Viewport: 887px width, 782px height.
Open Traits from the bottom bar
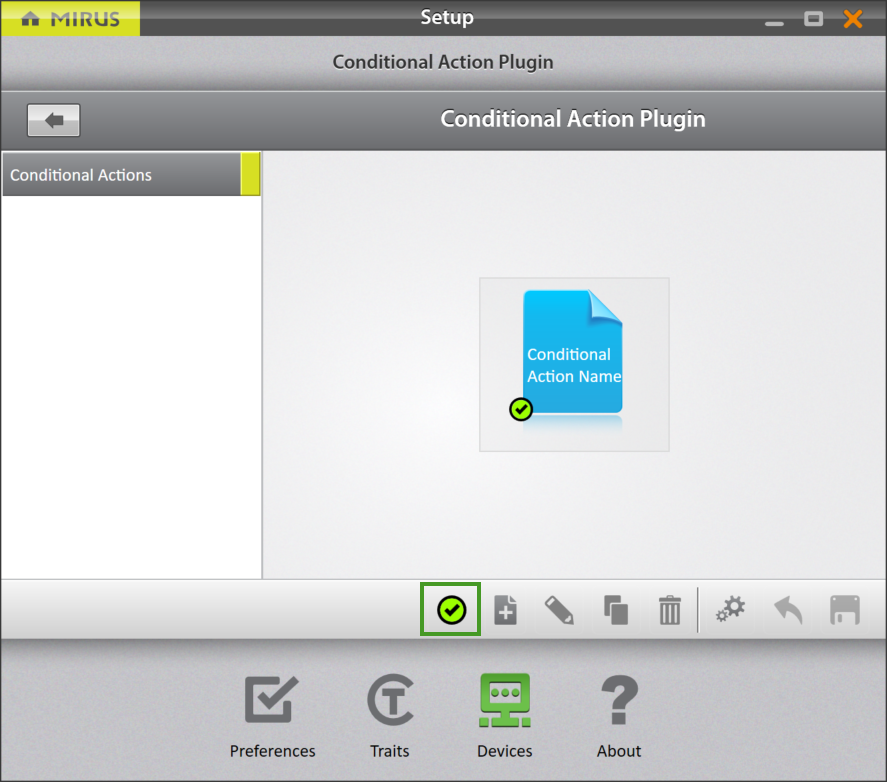[x=389, y=699]
